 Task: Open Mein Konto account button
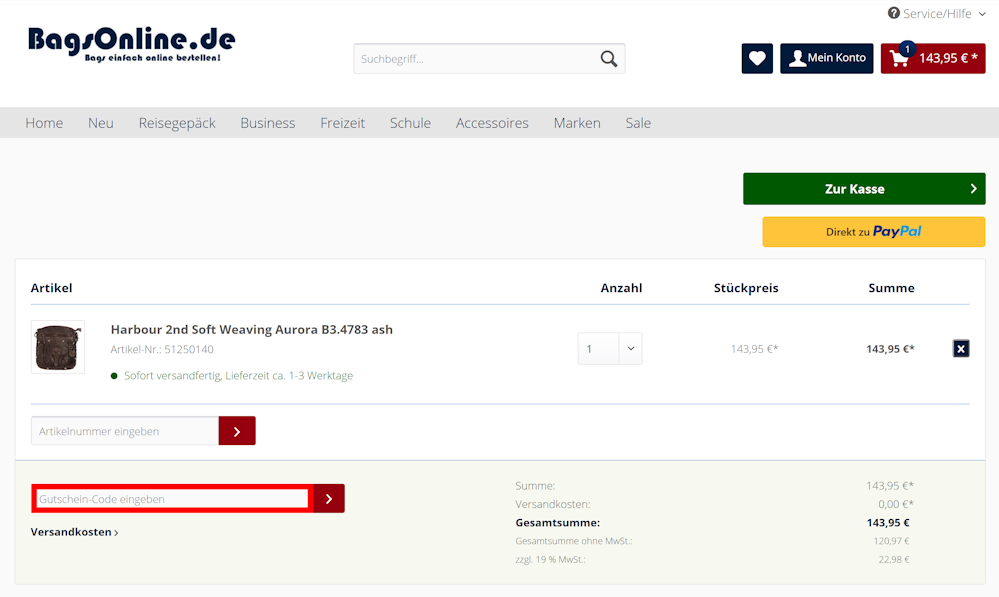pyautogui.click(x=826, y=59)
